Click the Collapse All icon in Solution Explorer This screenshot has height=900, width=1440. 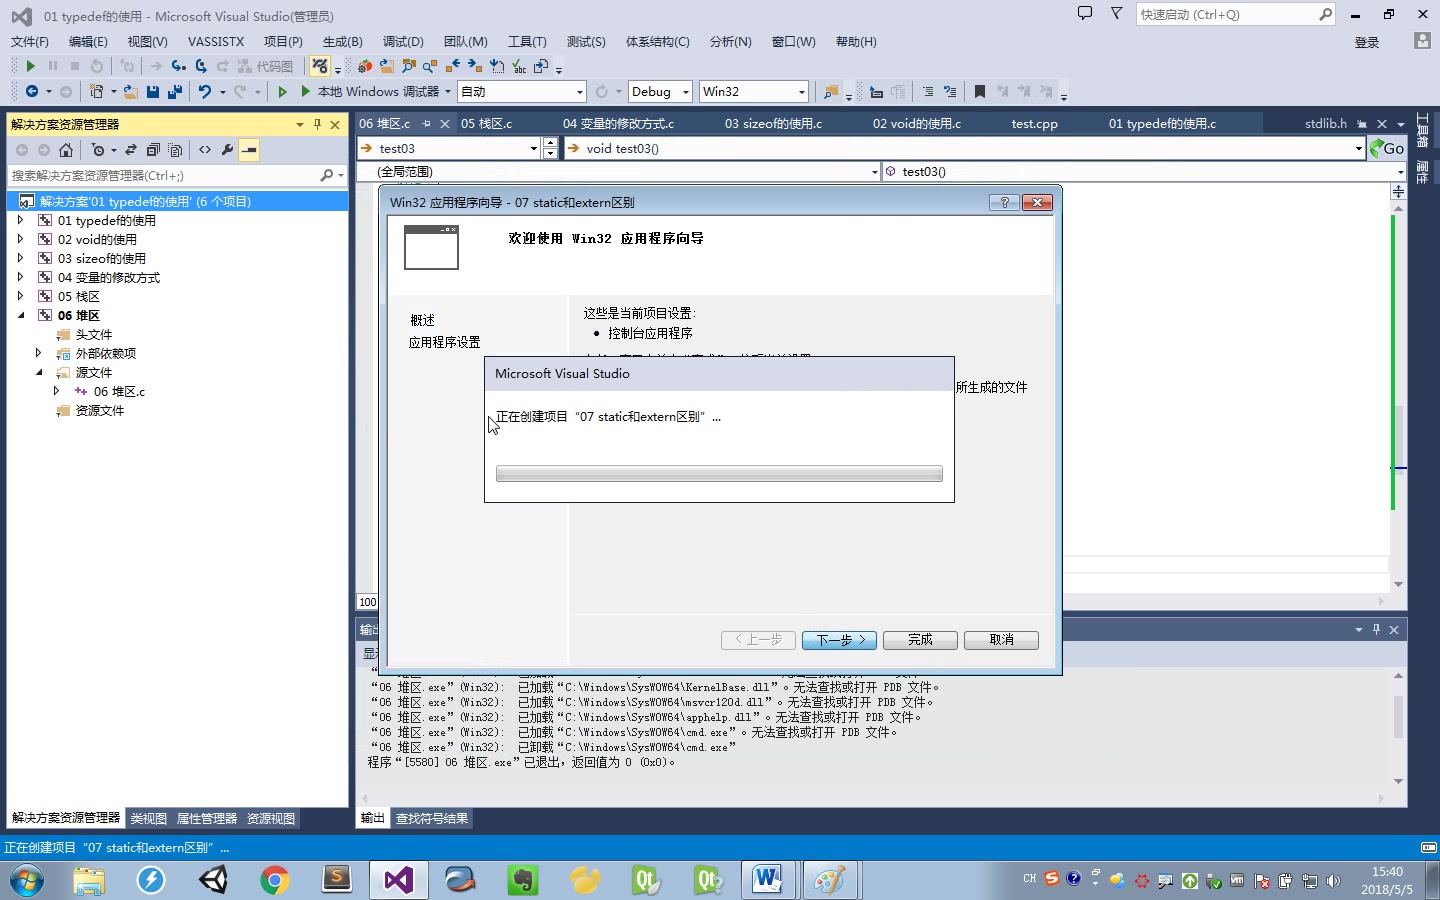point(153,150)
